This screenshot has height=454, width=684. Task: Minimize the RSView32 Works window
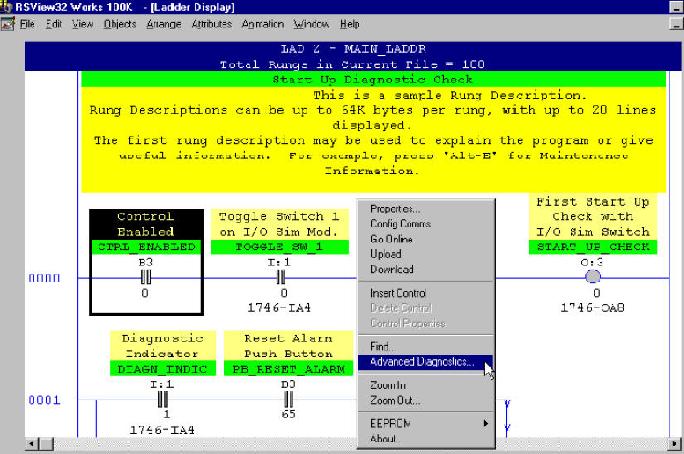[x=676, y=7]
